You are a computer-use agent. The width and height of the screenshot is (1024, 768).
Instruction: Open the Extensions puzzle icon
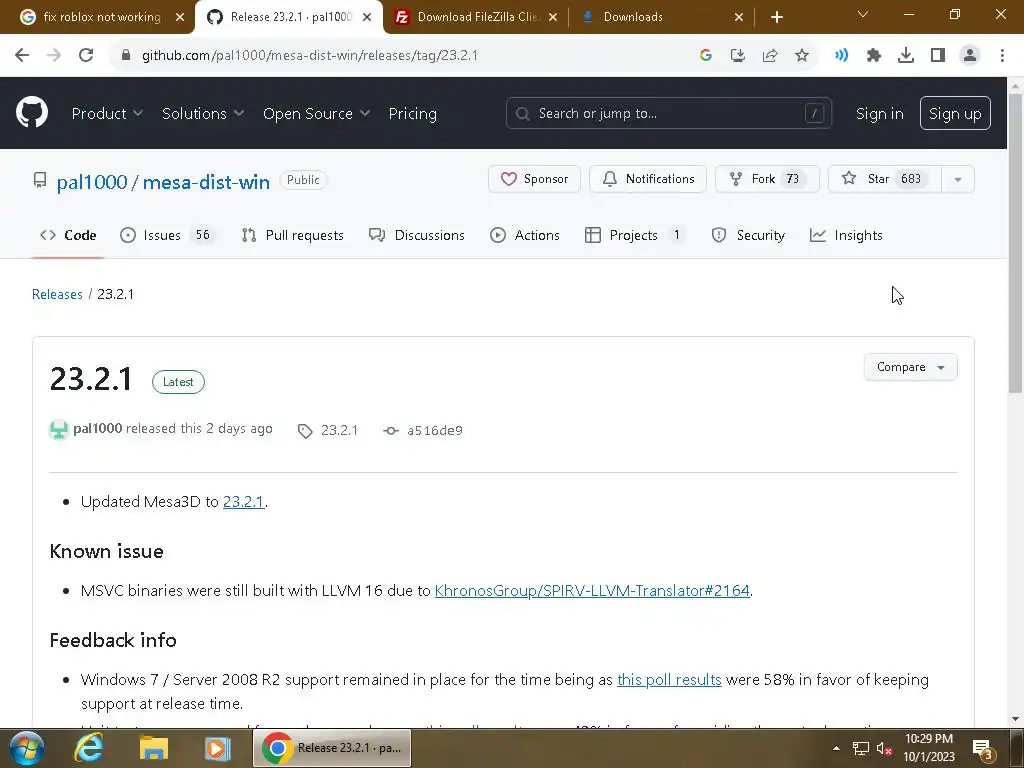(x=874, y=56)
